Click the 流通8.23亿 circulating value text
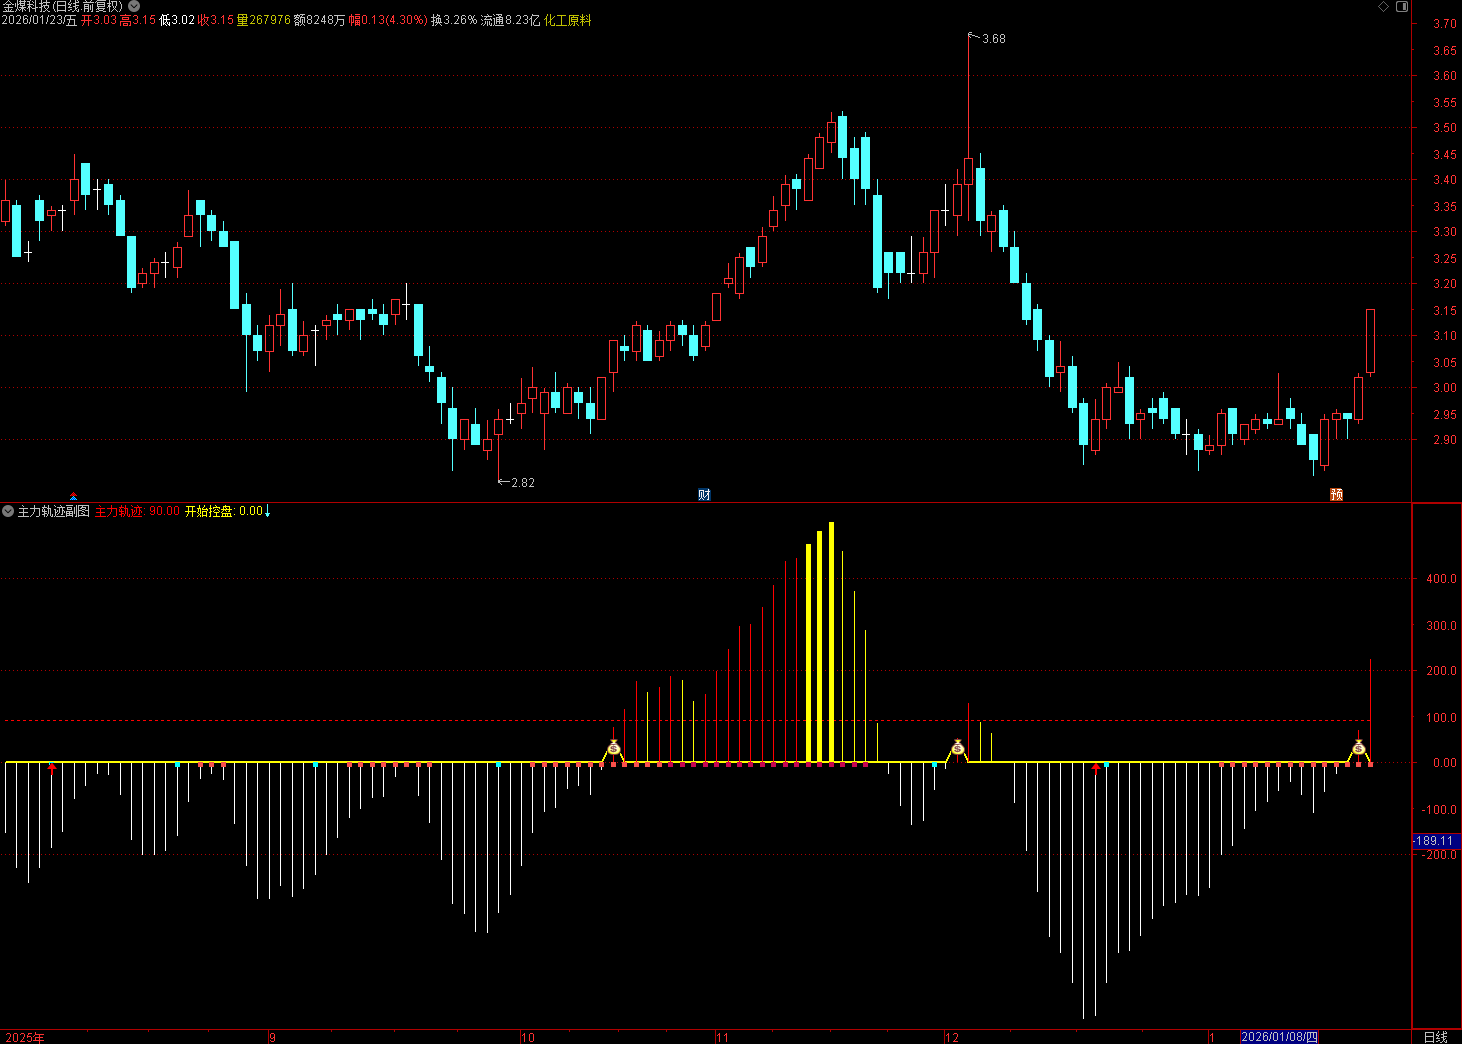The height and width of the screenshot is (1044, 1462). point(510,20)
